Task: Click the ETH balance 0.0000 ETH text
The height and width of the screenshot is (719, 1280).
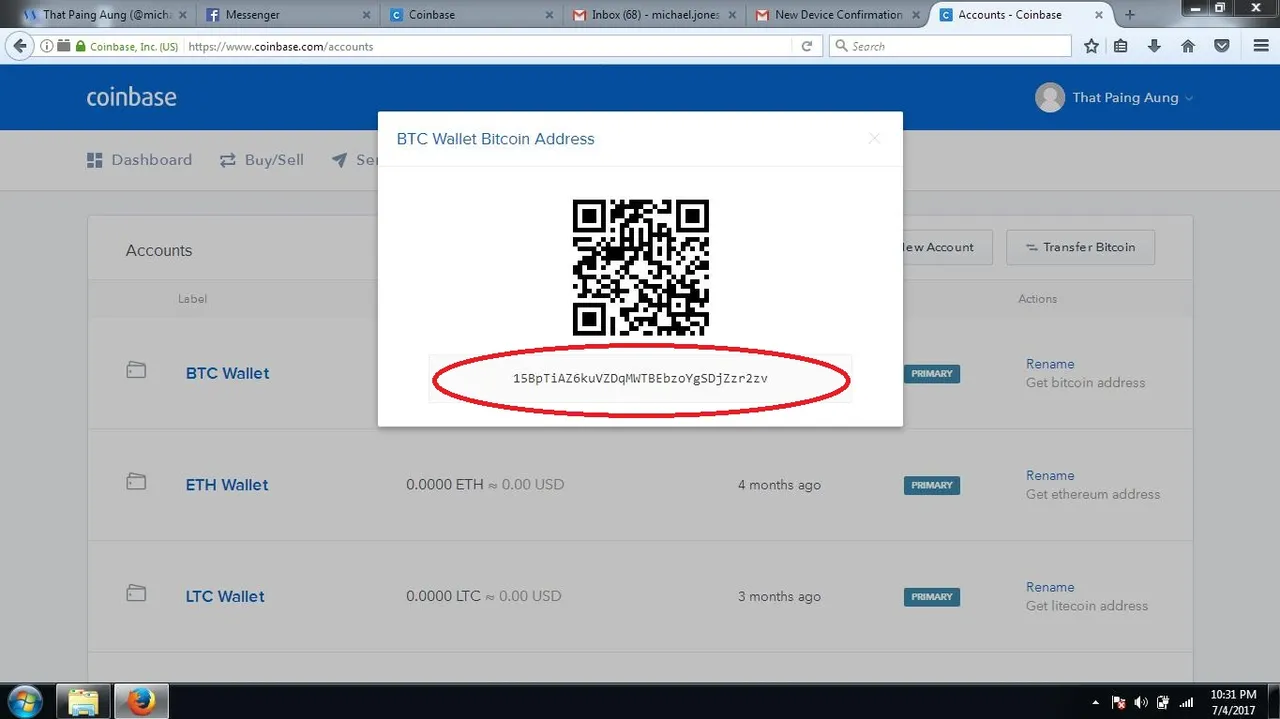Action: 445,485
